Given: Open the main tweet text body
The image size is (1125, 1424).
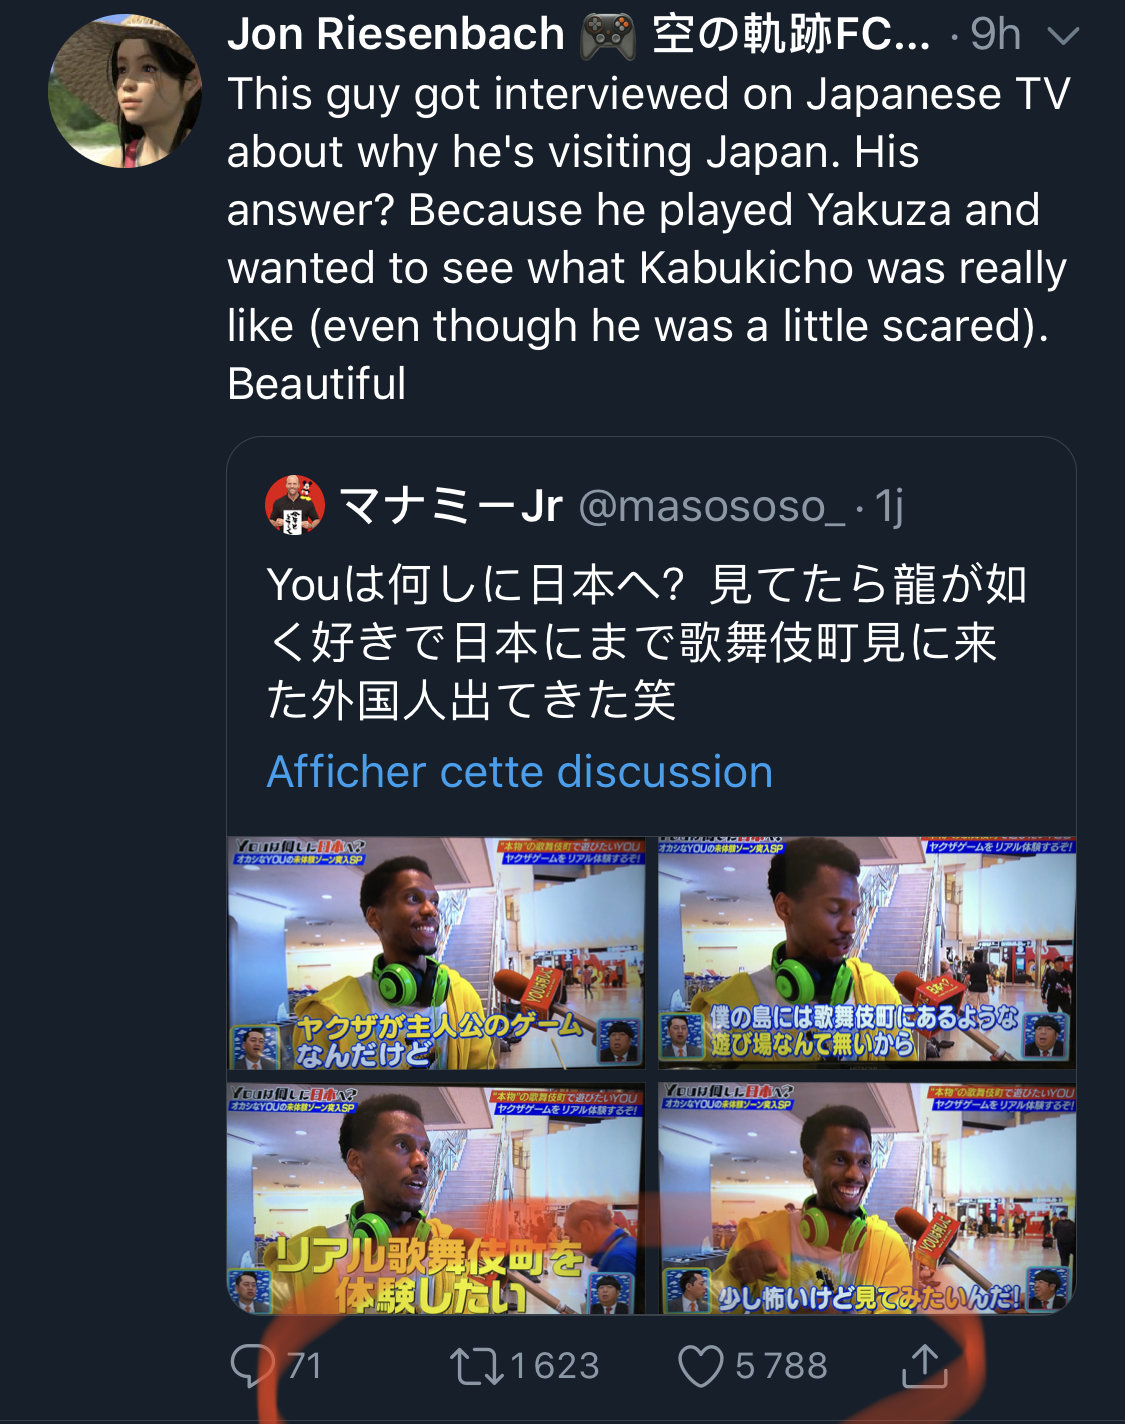Looking at the screenshot, I should [649, 239].
